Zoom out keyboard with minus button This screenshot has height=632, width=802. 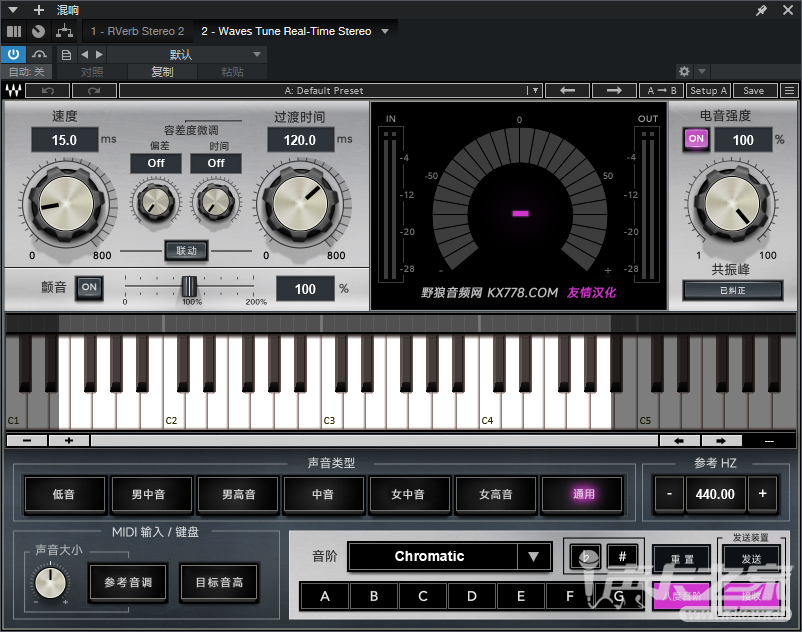pos(27,440)
